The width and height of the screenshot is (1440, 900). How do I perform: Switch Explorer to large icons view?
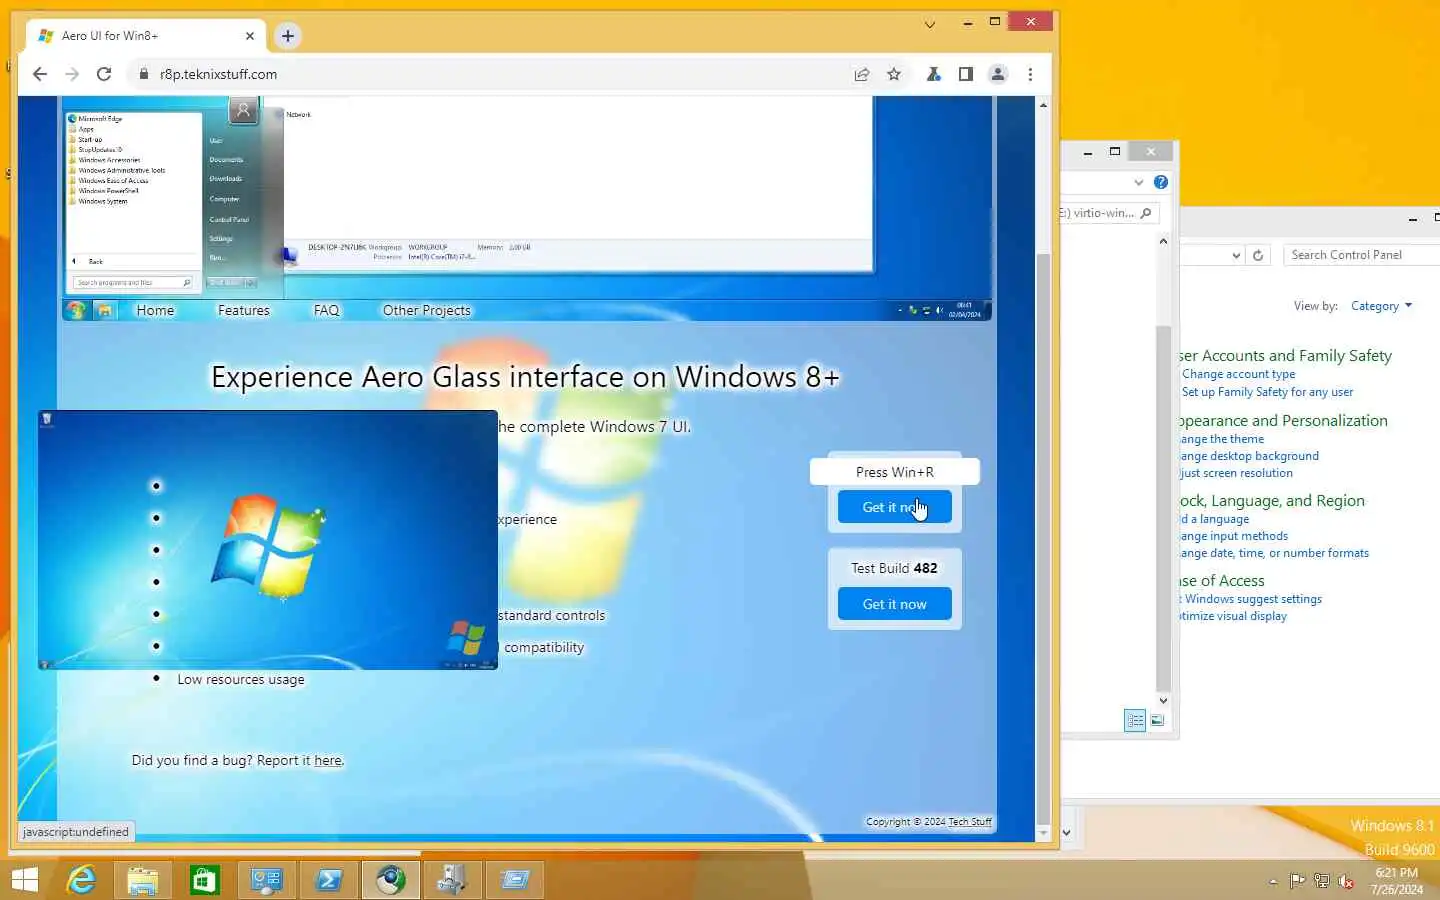tap(1157, 720)
